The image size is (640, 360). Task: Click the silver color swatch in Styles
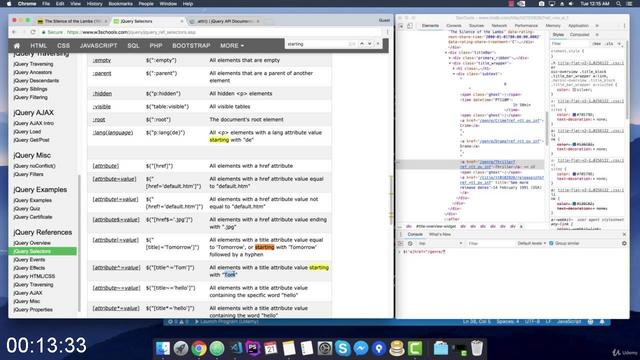(574, 89)
